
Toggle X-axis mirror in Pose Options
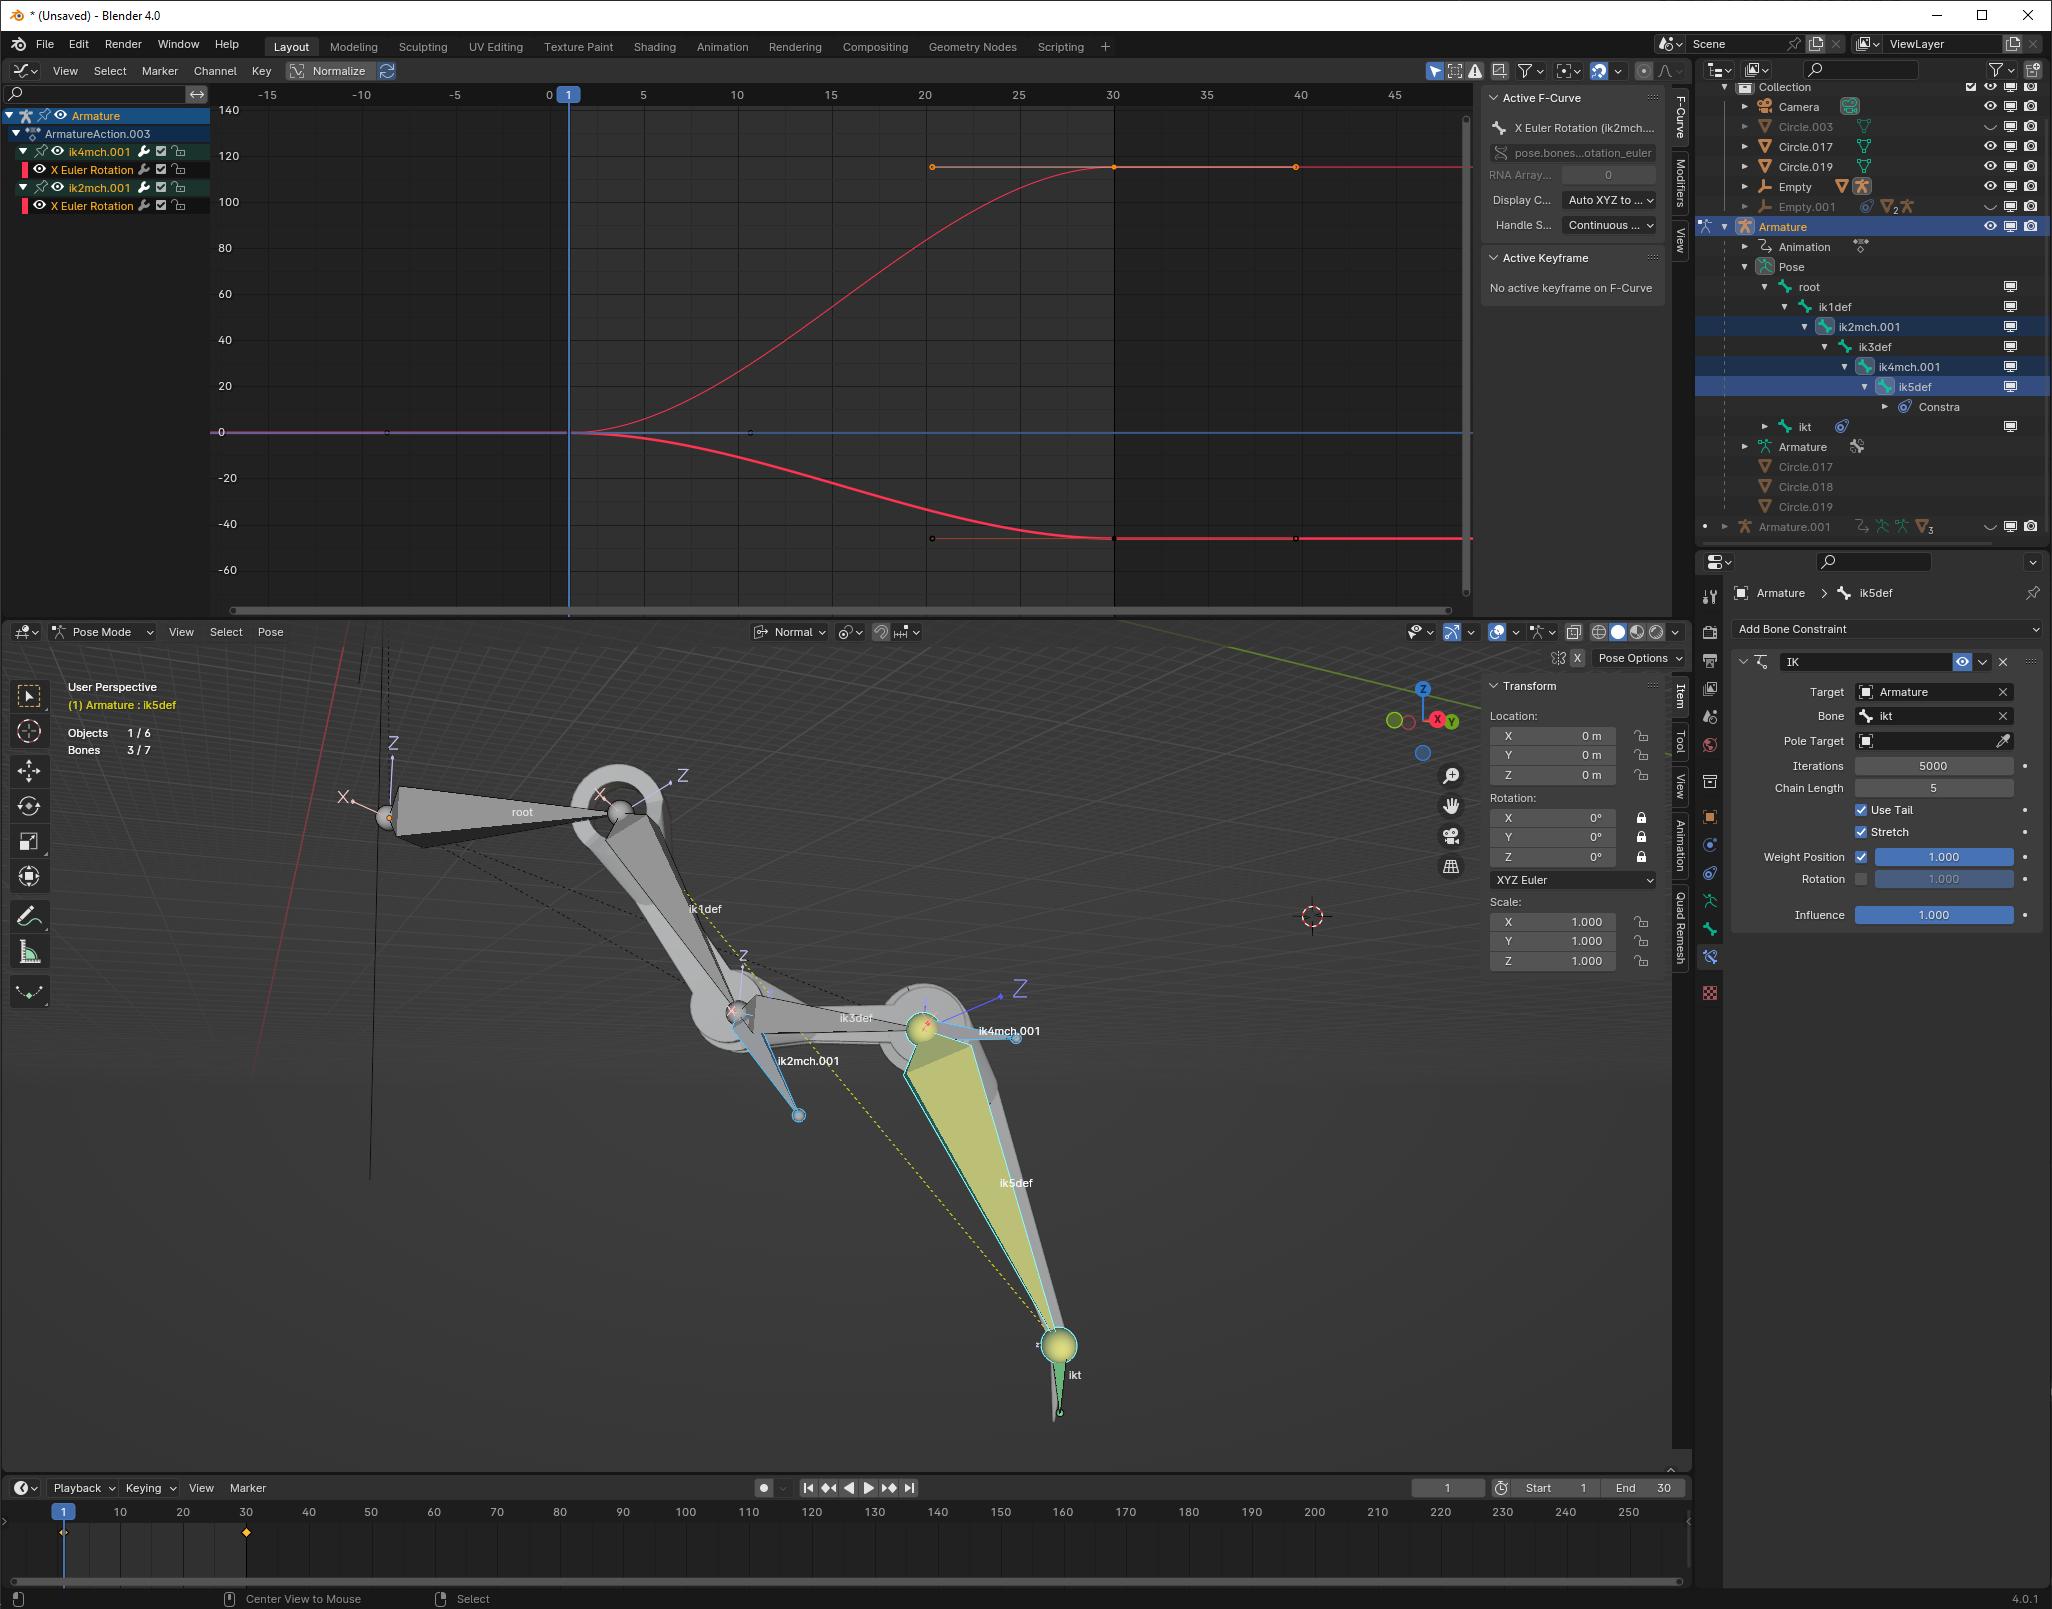(1577, 658)
